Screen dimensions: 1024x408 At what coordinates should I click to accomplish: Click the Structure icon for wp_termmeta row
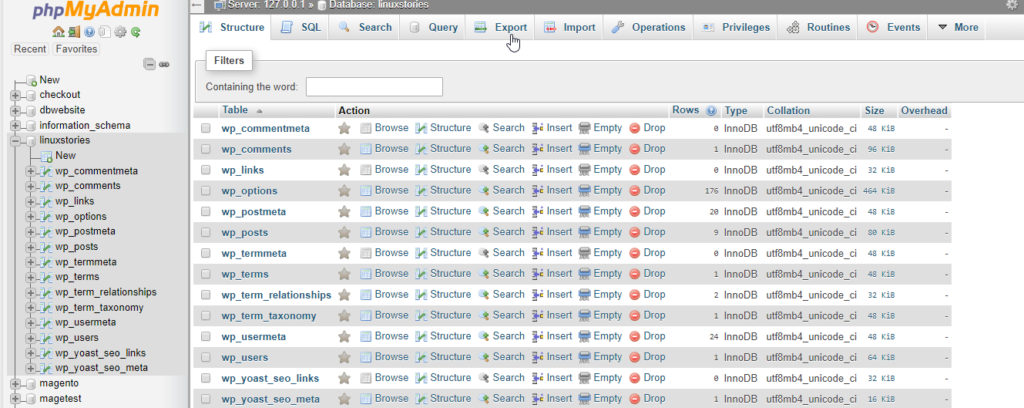tap(421, 253)
